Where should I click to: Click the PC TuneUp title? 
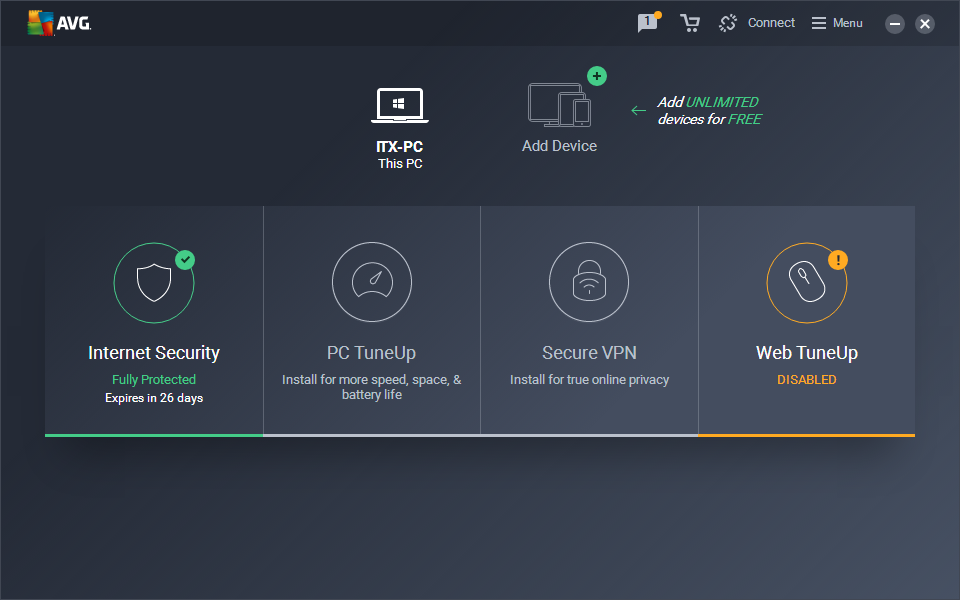(372, 353)
